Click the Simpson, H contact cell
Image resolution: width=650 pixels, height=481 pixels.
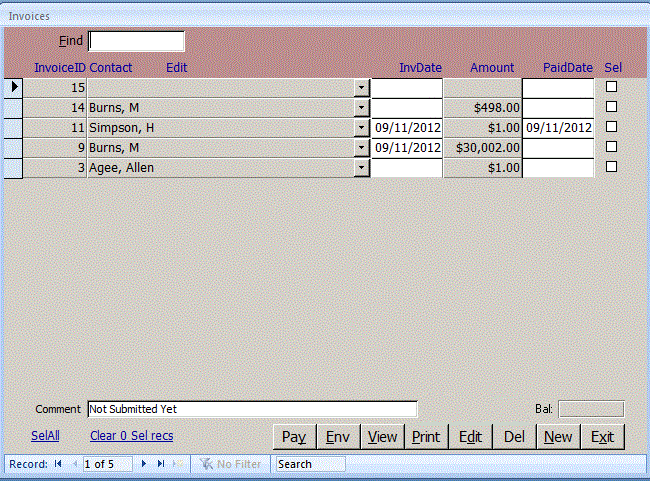click(x=221, y=128)
